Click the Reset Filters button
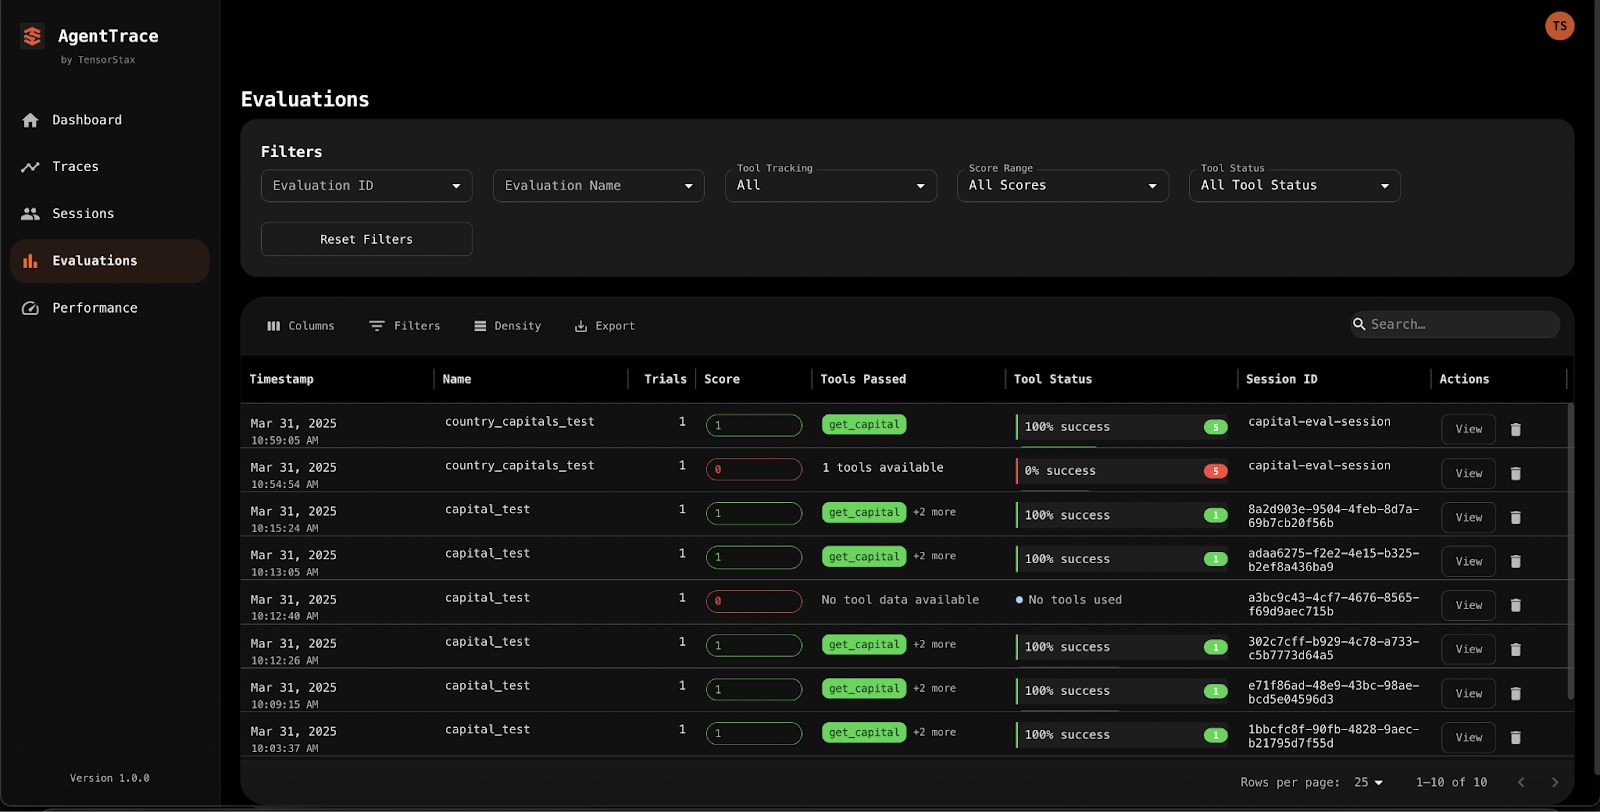 pos(367,239)
